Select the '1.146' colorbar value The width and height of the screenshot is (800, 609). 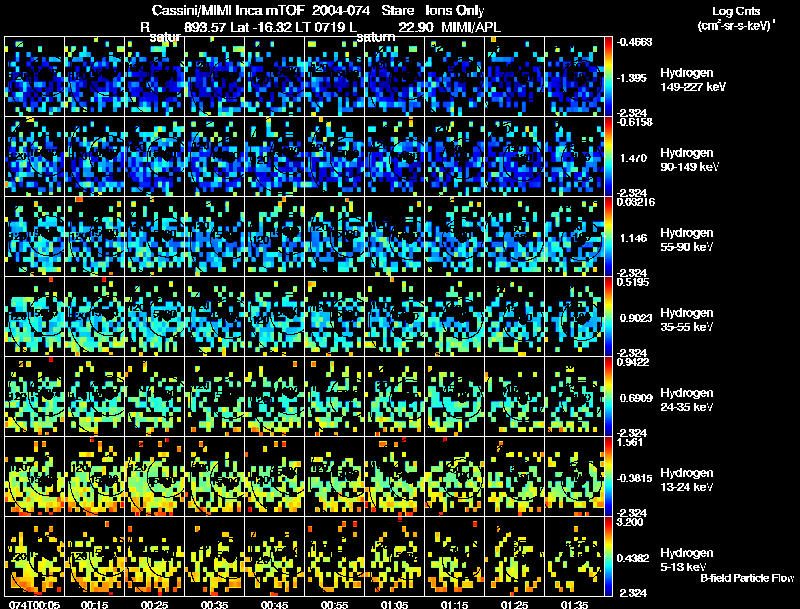click(x=633, y=238)
